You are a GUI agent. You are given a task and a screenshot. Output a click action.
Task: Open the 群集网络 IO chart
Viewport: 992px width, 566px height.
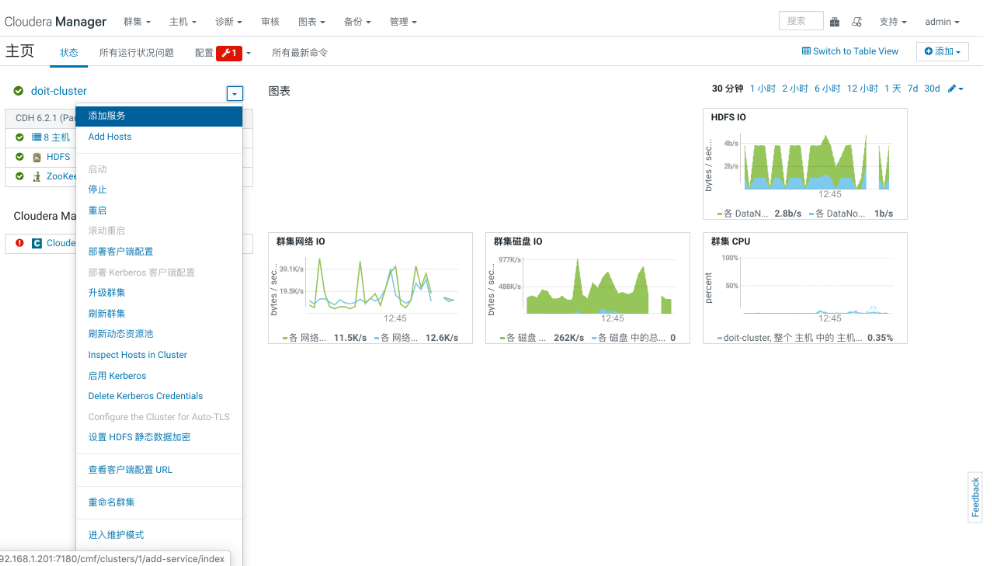[370, 288]
